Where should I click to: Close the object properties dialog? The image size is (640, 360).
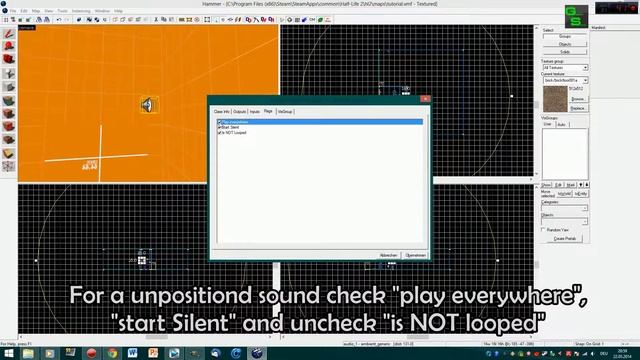(425, 99)
